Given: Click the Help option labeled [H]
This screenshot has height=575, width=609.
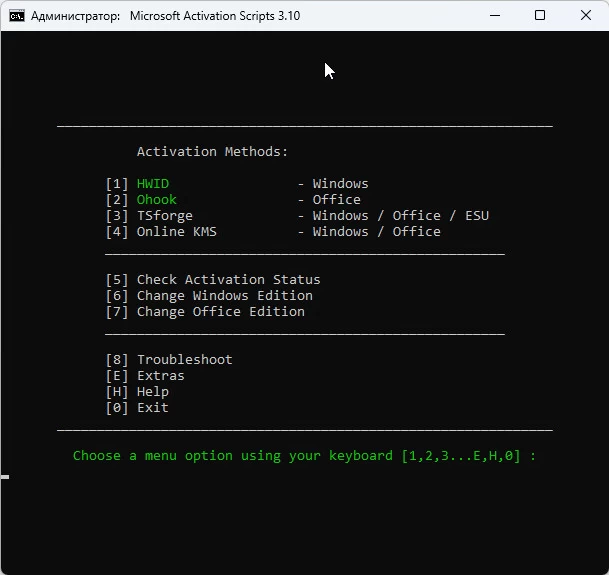Looking at the screenshot, I should point(152,392).
